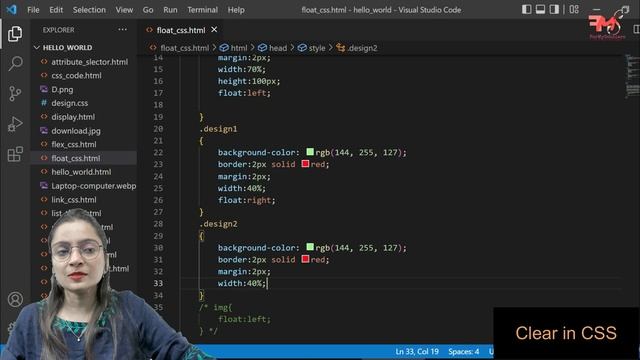Open the Extensions view icon
This screenshot has height=360, width=640.
click(x=15, y=154)
